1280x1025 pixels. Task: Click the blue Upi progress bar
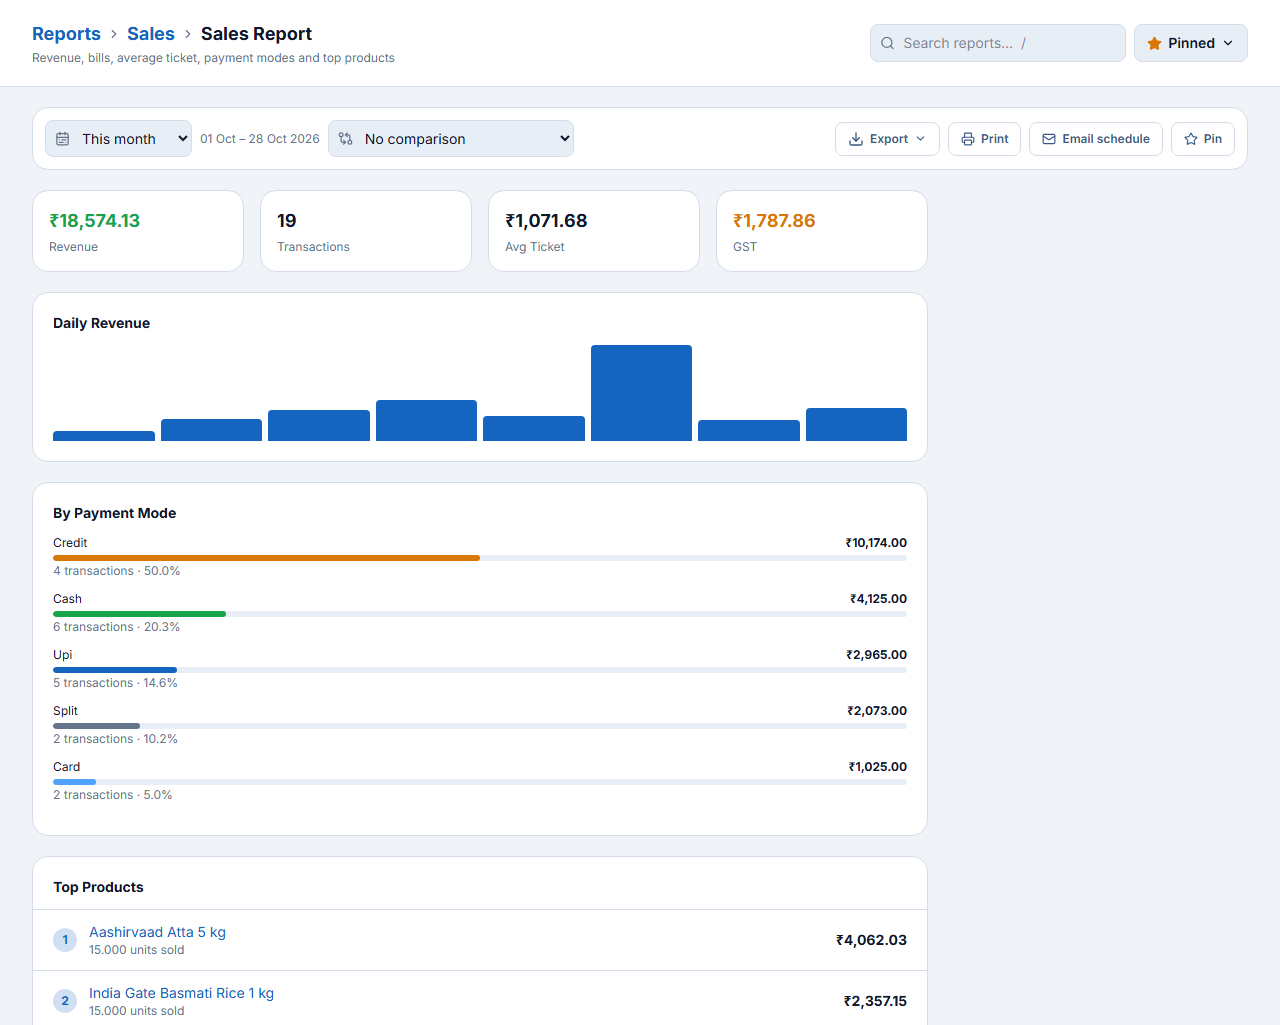pyautogui.click(x=115, y=670)
